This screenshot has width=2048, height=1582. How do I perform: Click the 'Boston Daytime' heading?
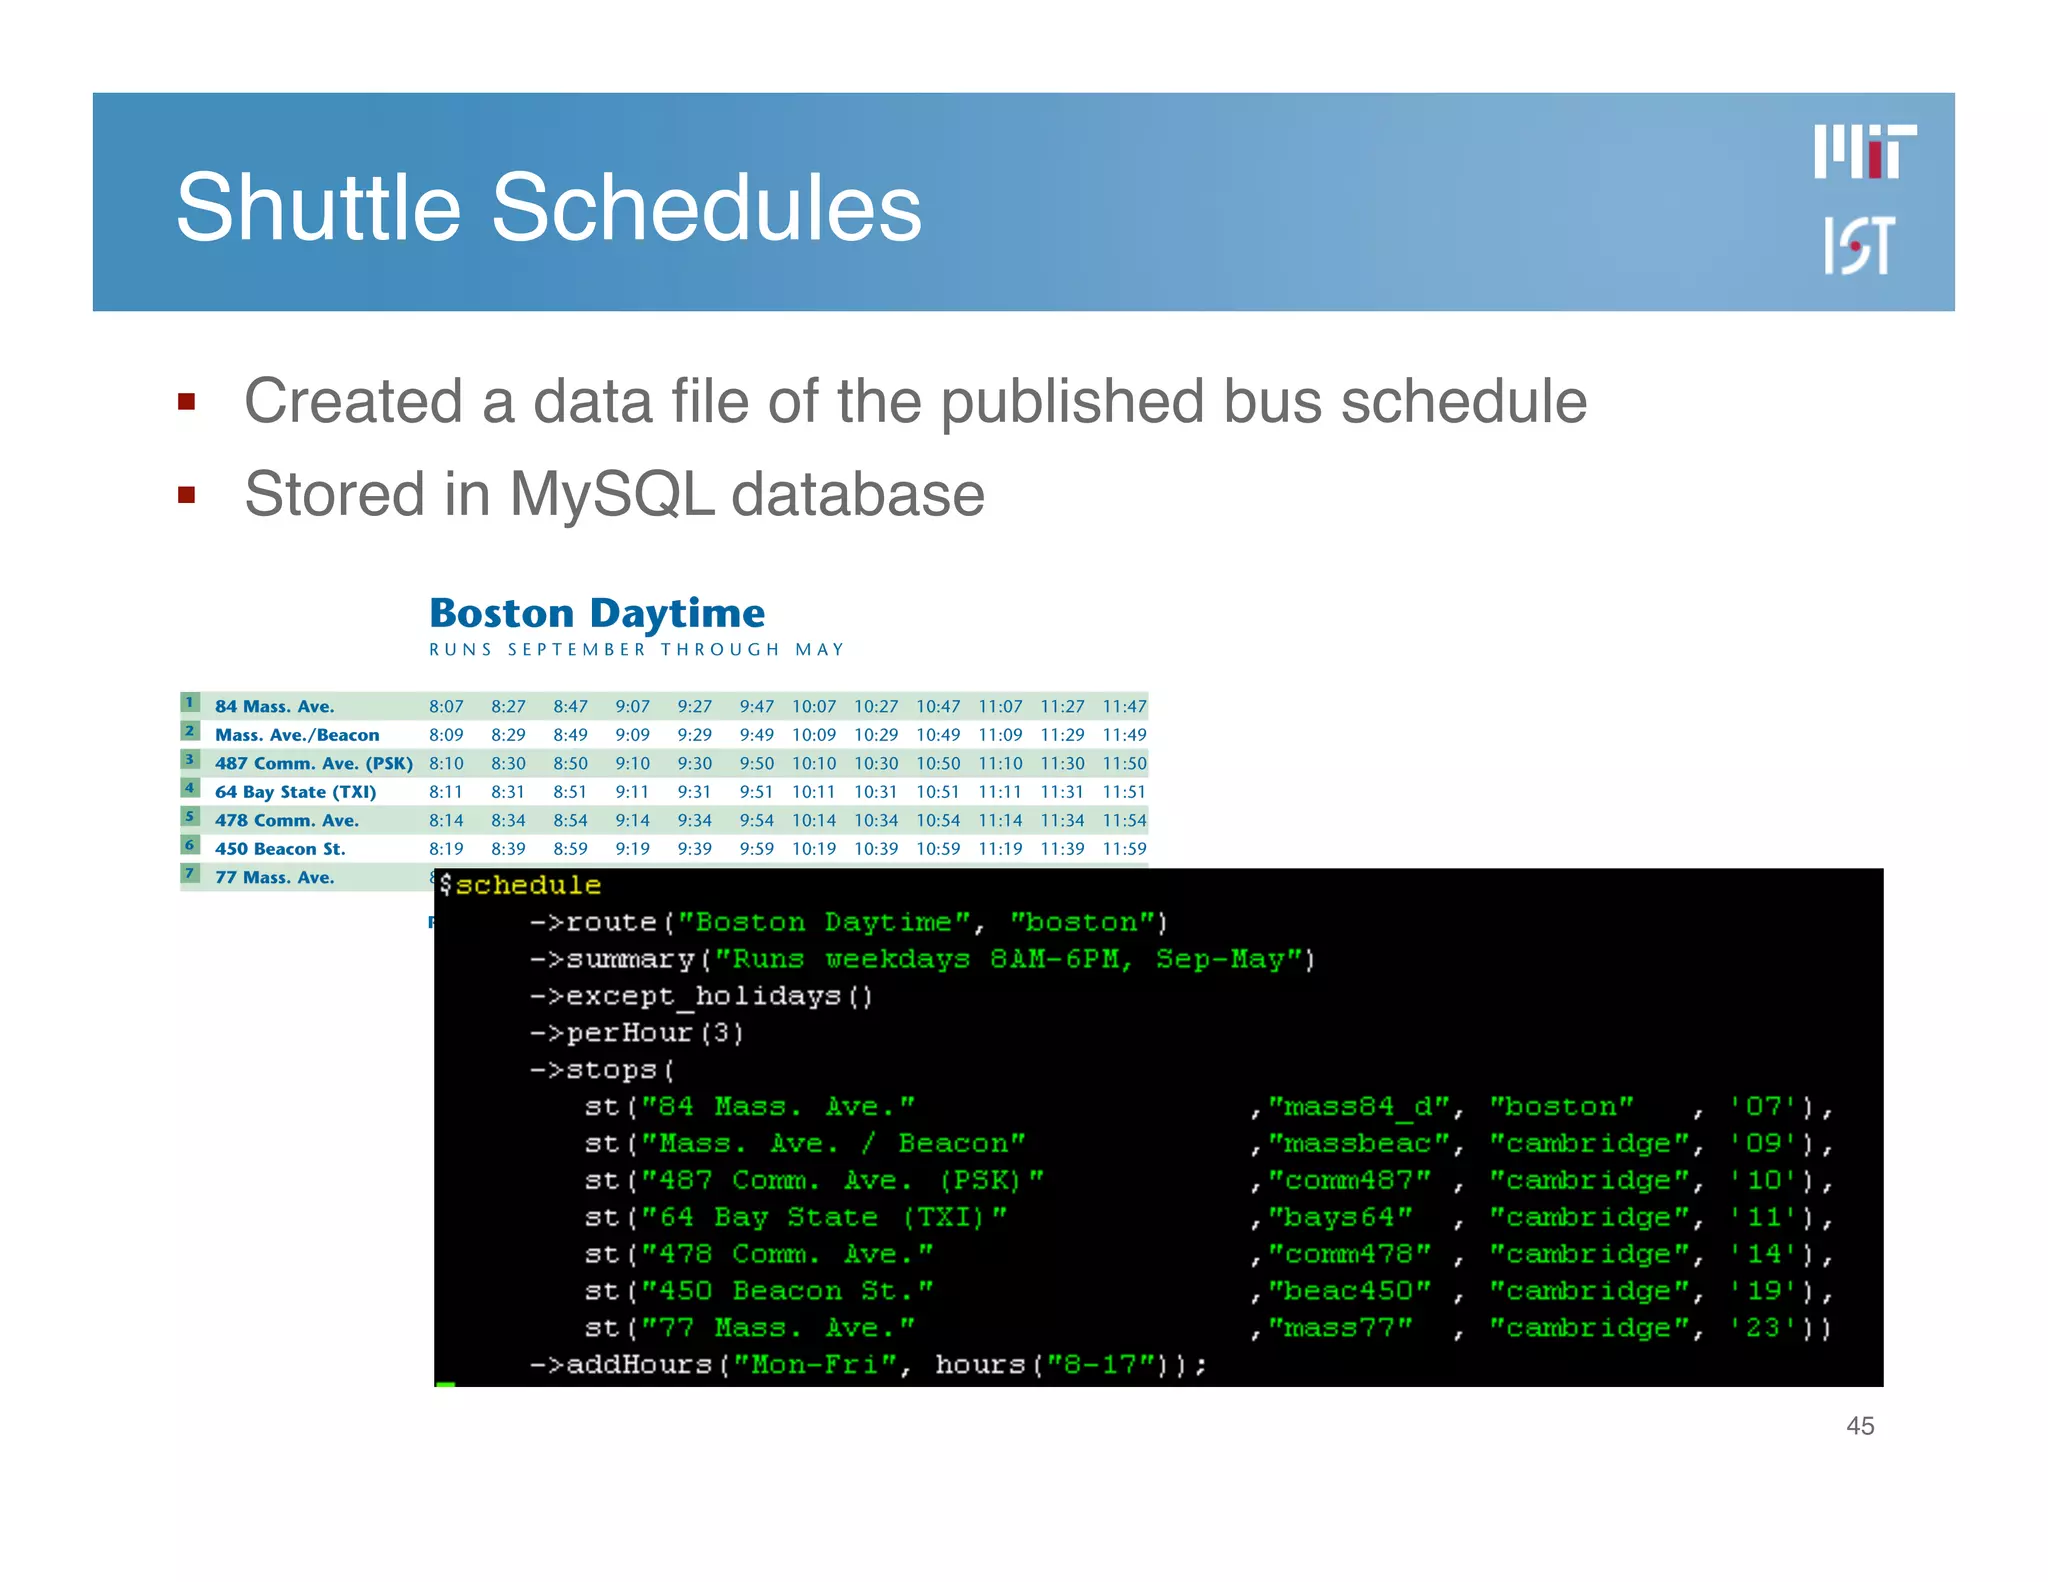point(597,613)
